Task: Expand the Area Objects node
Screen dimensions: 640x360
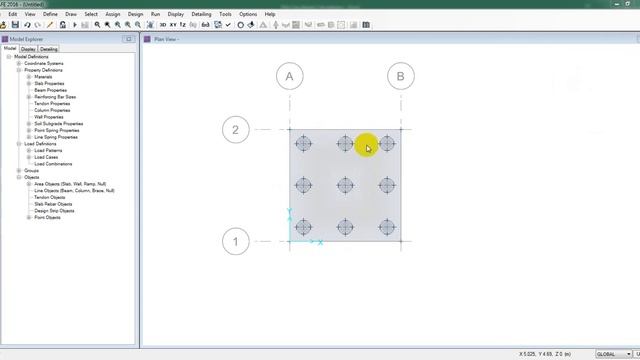Action: point(29,184)
